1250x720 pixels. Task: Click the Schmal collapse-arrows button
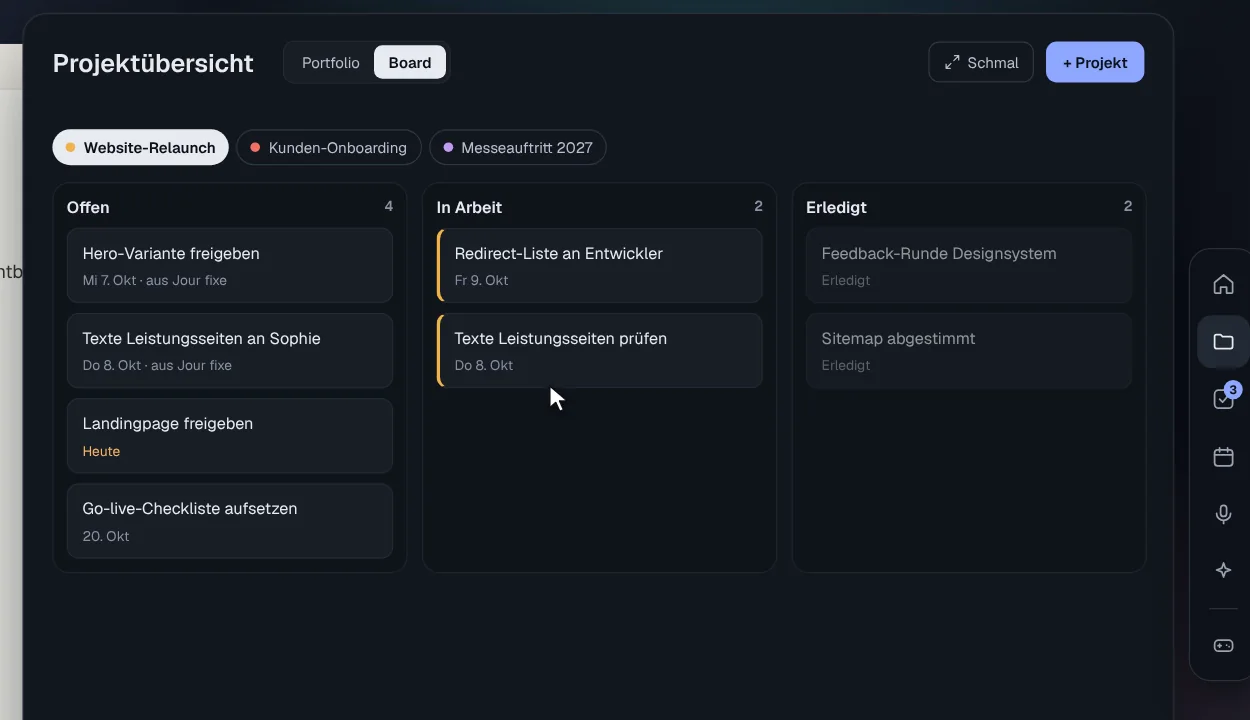(x=980, y=62)
